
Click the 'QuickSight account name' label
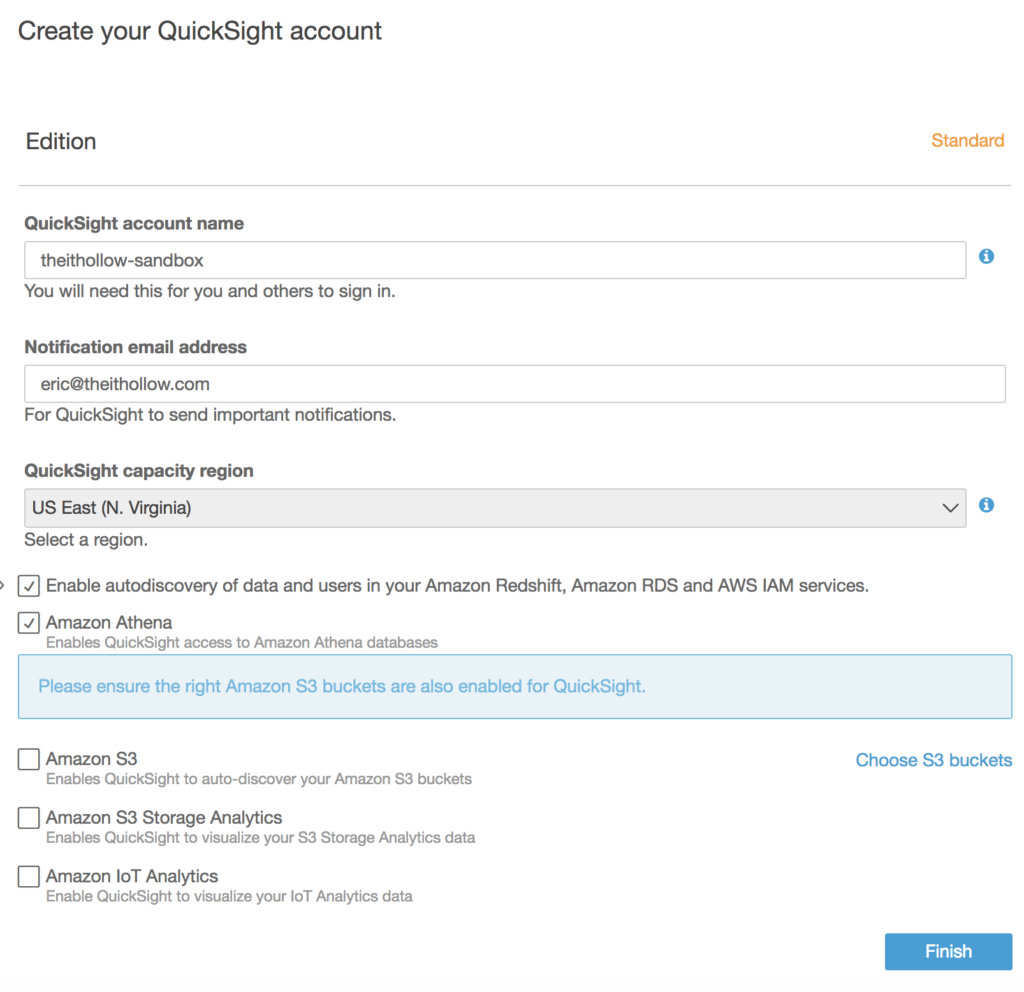(x=134, y=224)
